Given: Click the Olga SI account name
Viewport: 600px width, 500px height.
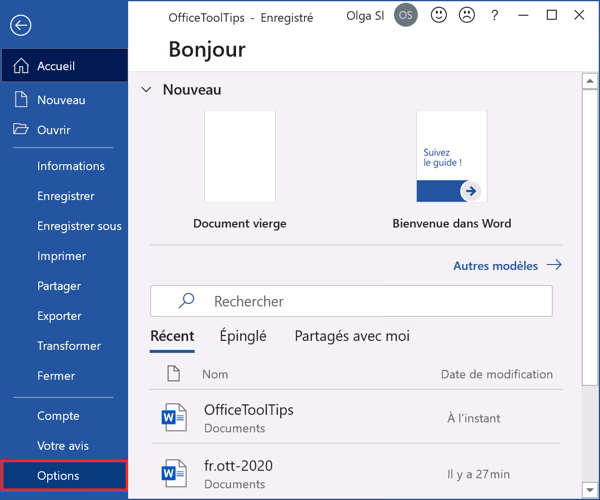Looking at the screenshot, I should (365, 16).
